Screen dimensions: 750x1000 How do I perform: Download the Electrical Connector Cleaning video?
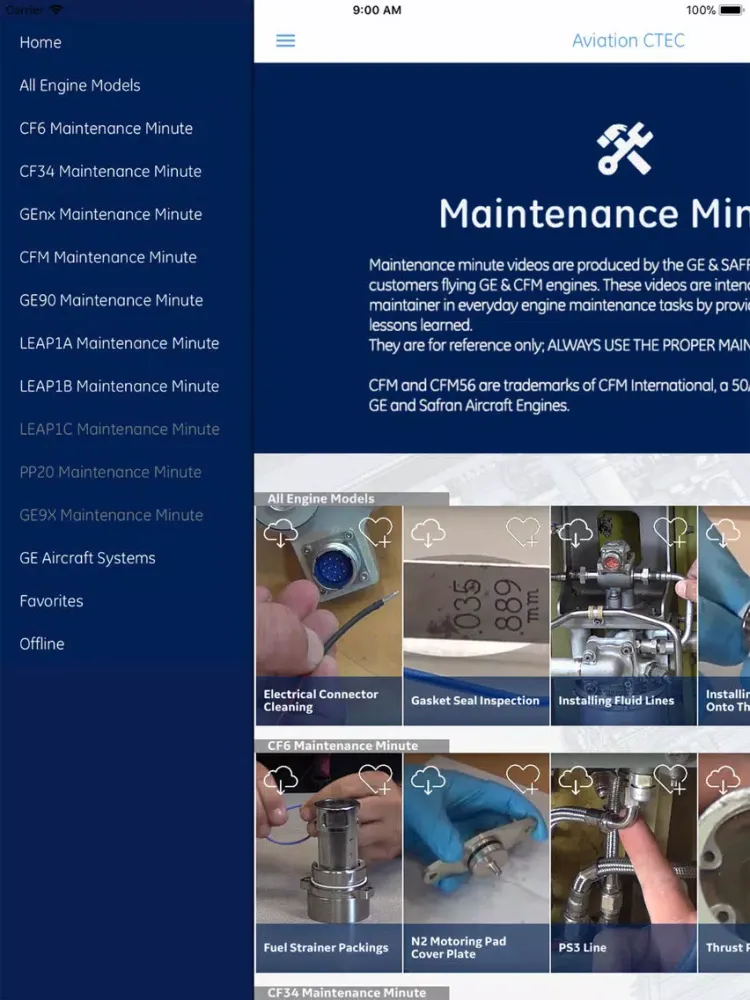[x=281, y=533]
